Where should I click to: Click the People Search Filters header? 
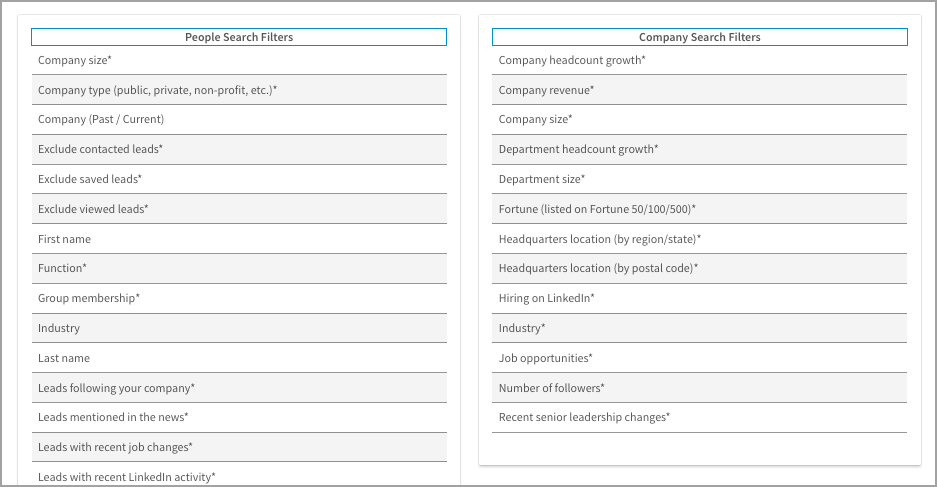coord(239,37)
